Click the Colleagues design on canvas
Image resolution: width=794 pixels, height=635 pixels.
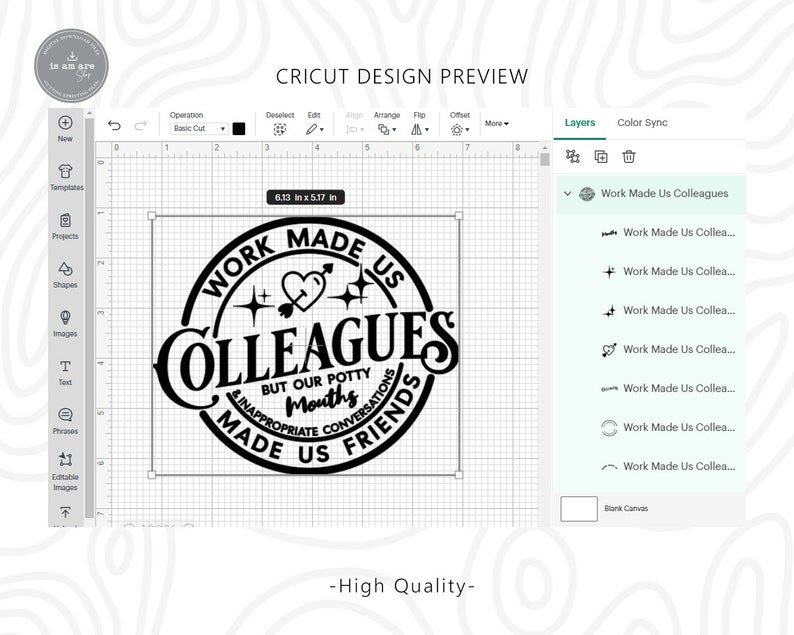(x=306, y=345)
